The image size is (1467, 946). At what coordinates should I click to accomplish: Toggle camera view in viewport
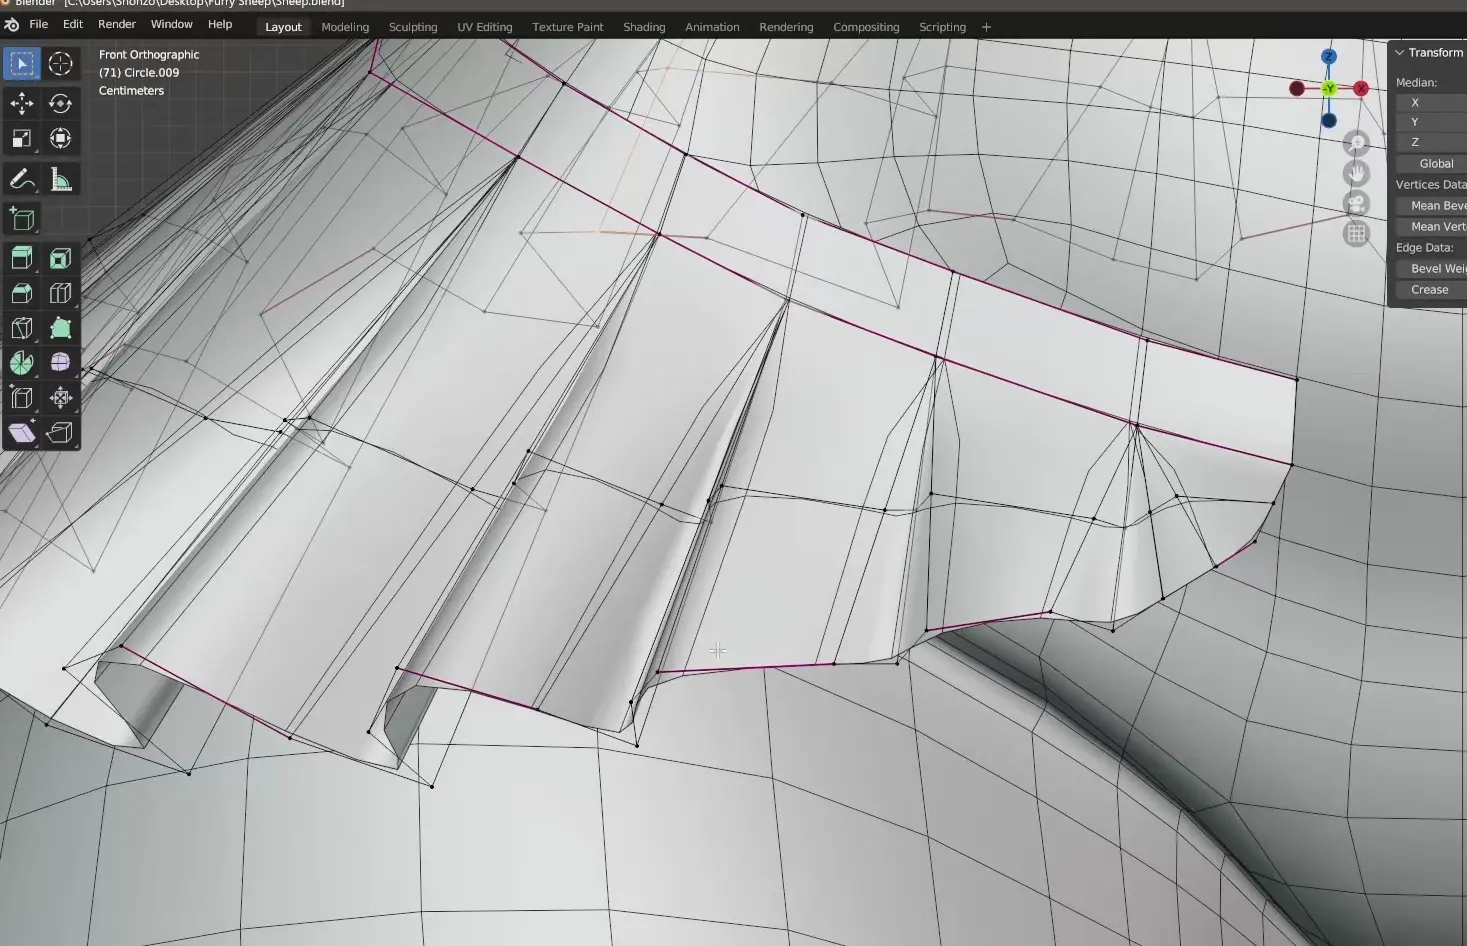click(1356, 204)
